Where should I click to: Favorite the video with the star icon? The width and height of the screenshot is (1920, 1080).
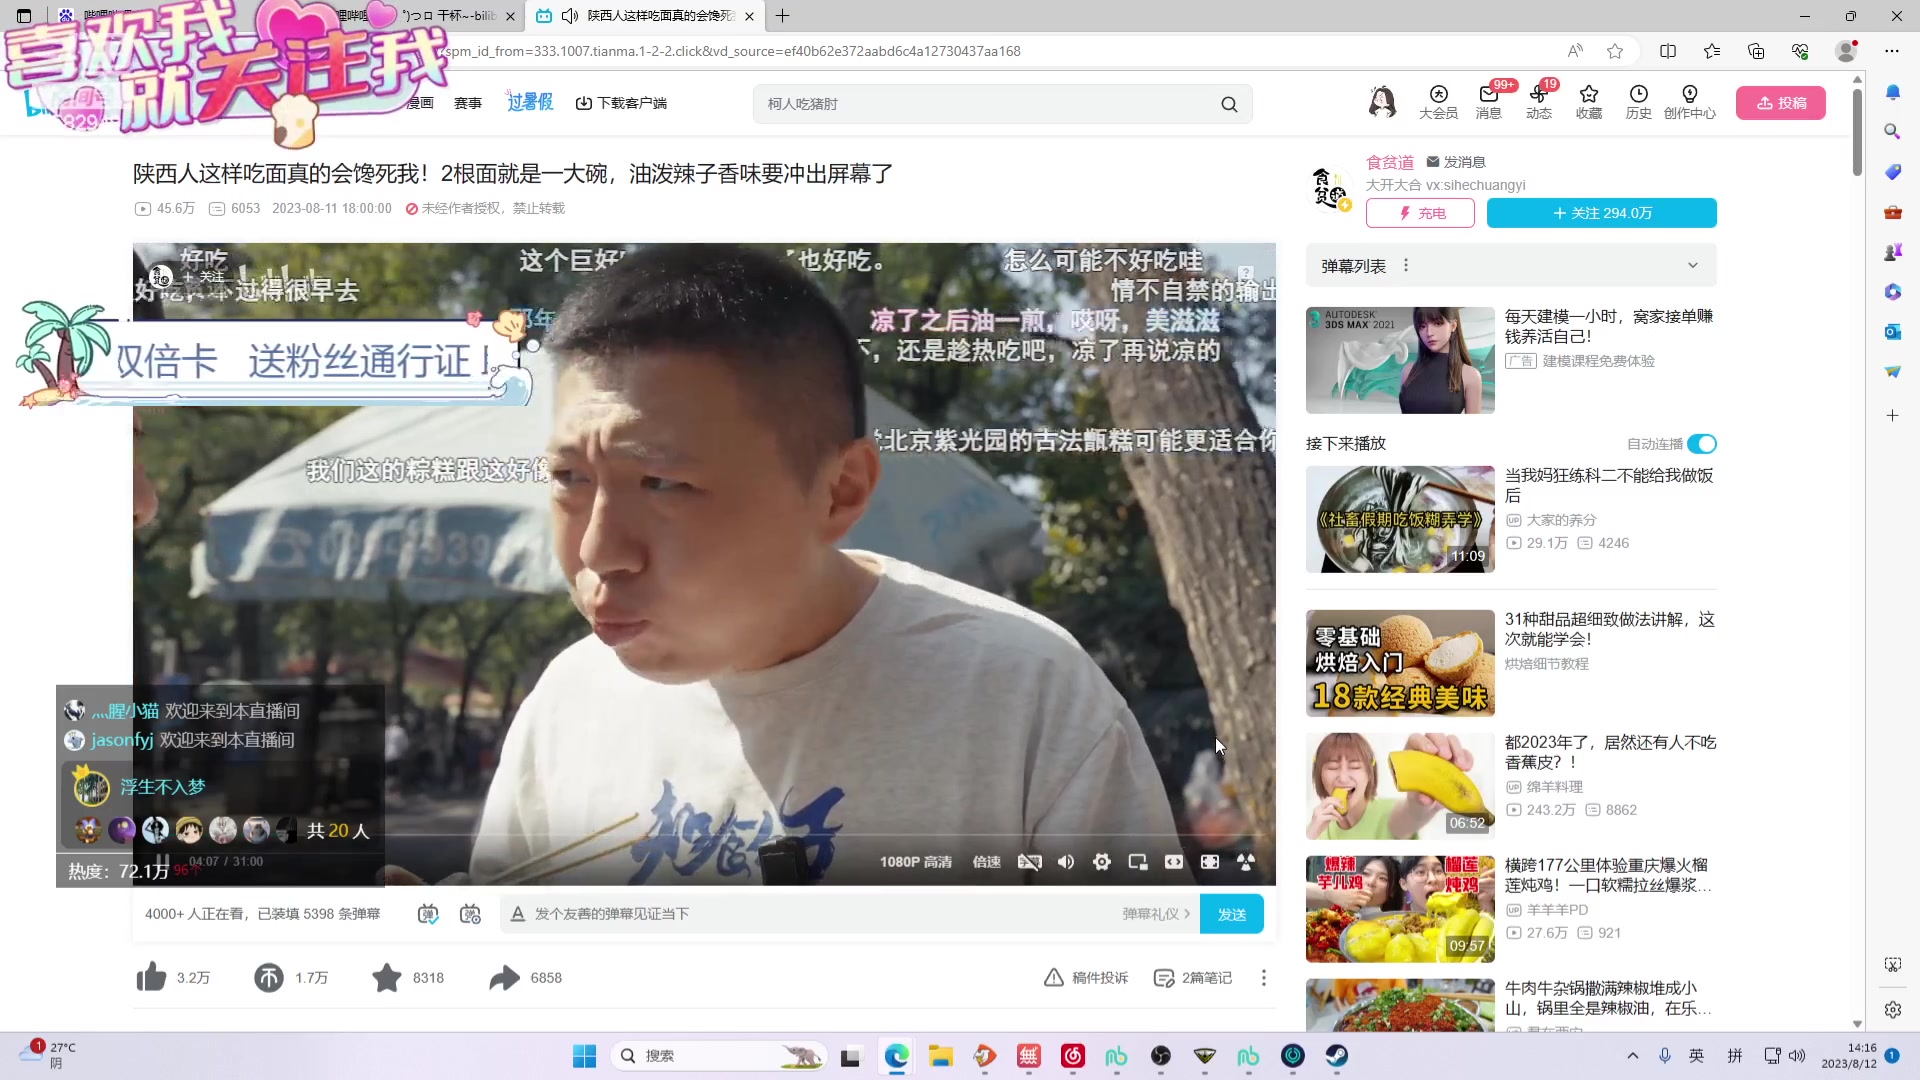click(387, 977)
